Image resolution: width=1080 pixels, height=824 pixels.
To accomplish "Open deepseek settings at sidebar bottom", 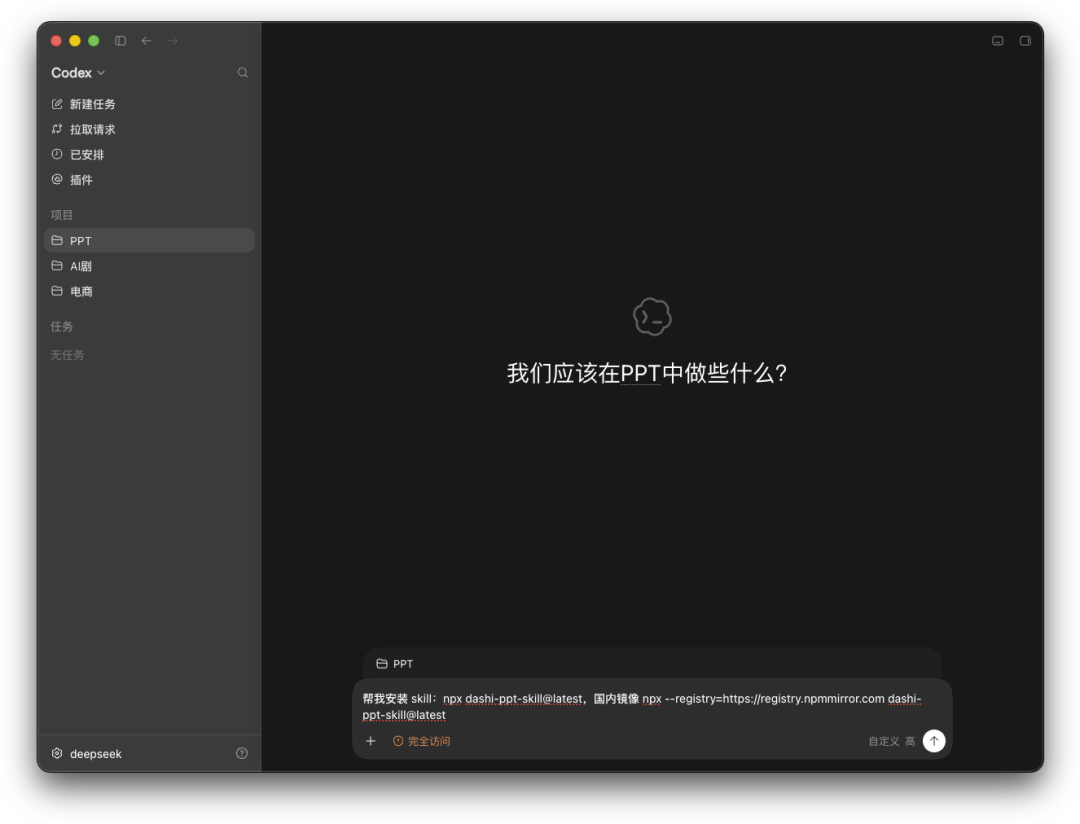I will point(96,754).
